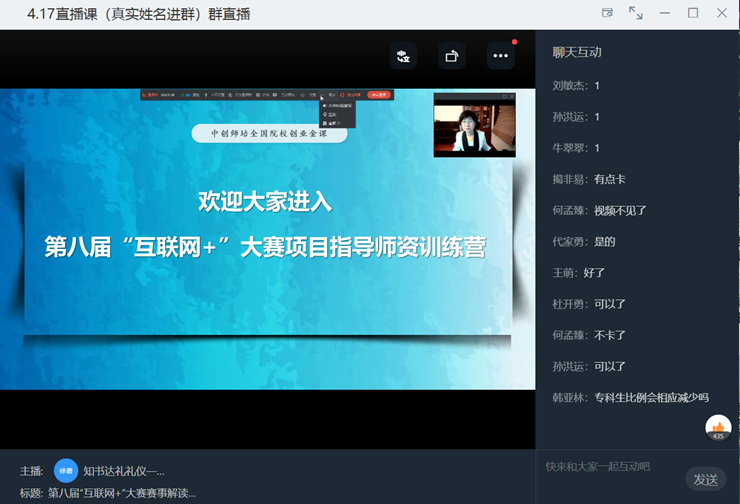This screenshot has height=504, width=740.
Task: Click 何孟臻's message 视频不见了
Action: click(620, 210)
